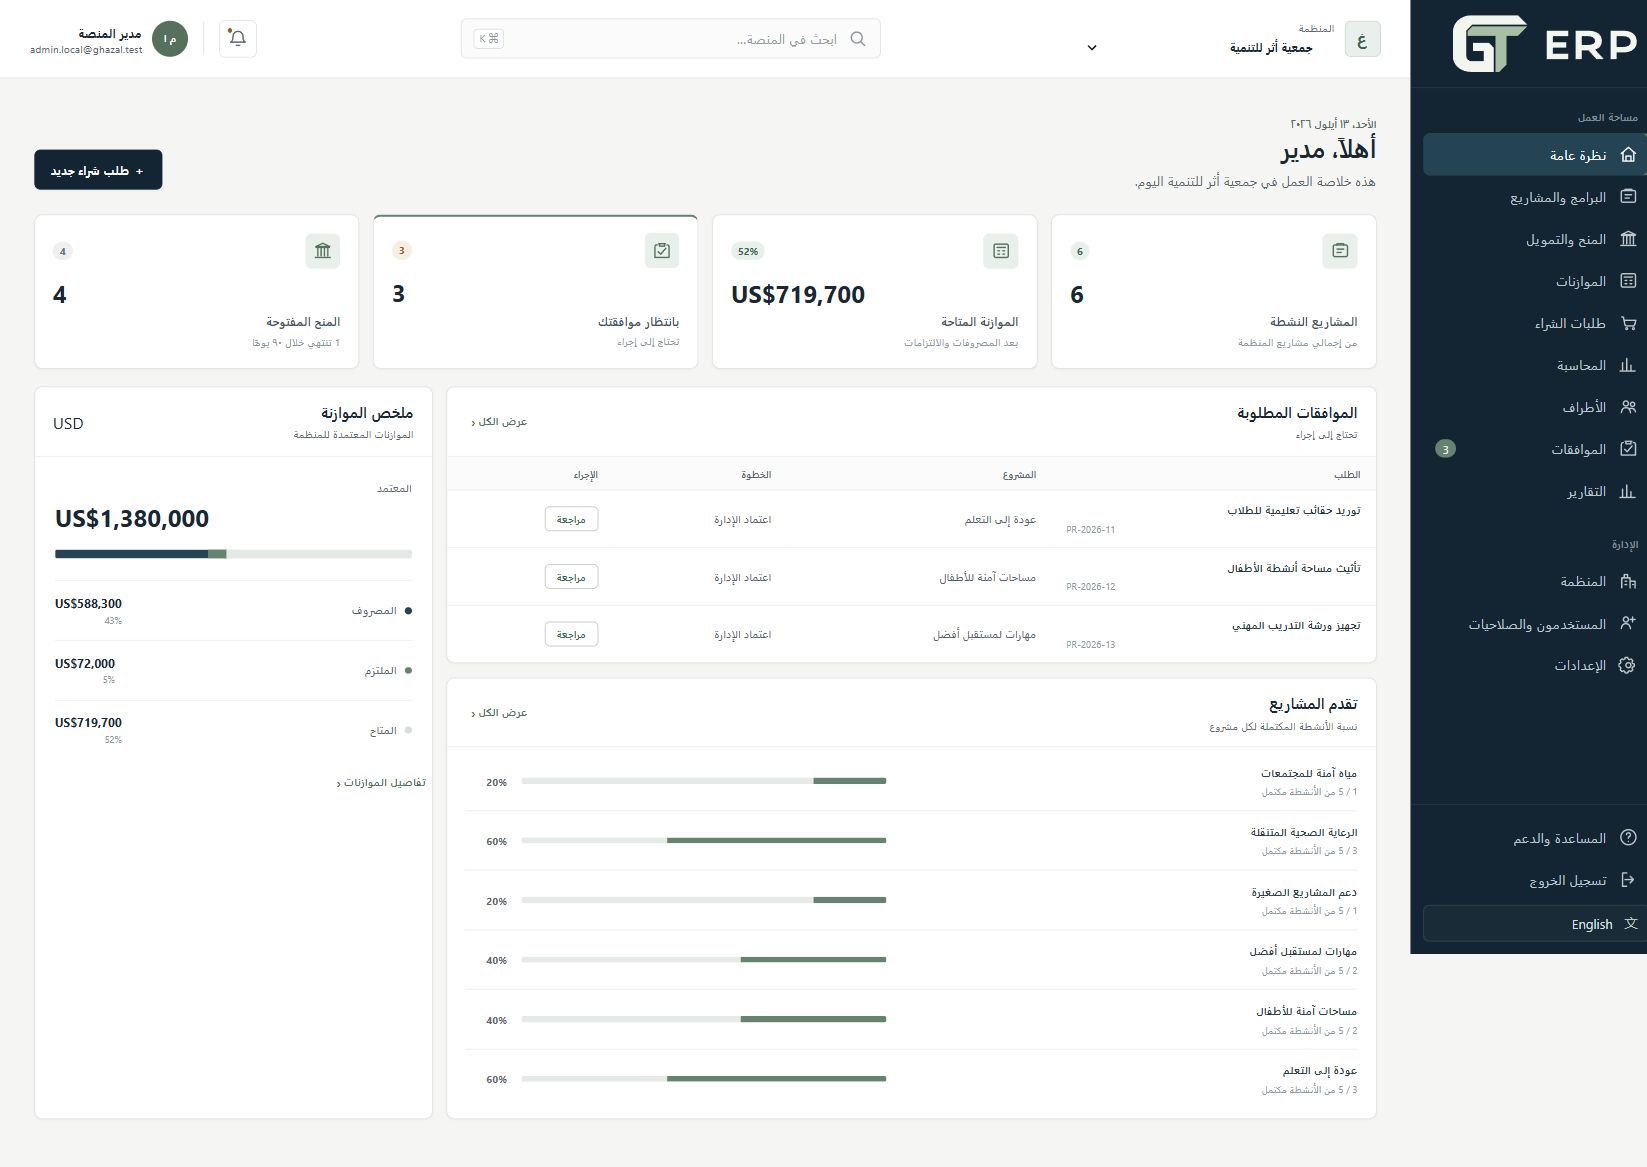Click progress bar of 'مياه آمنة للمجتمعات'

(x=704, y=781)
